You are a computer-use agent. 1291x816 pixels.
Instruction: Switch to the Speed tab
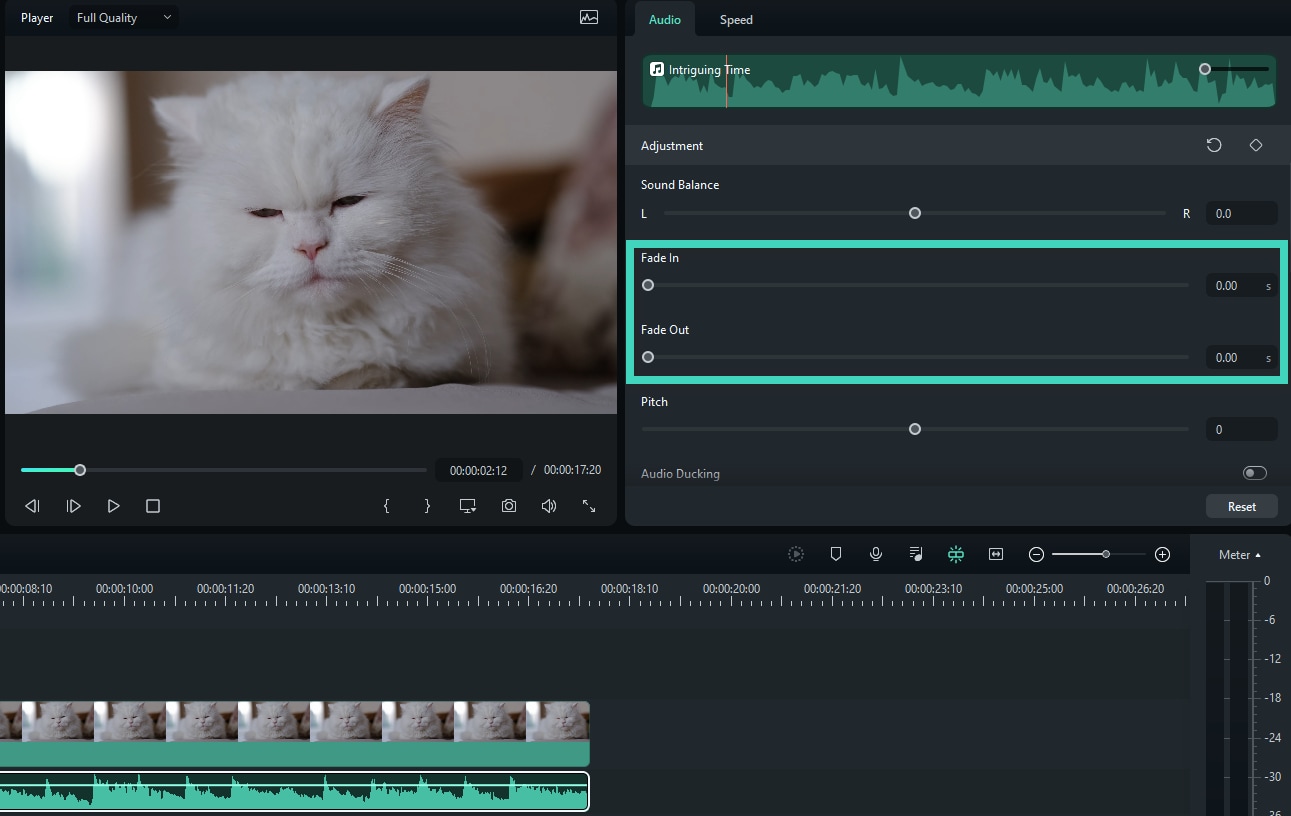pos(736,19)
